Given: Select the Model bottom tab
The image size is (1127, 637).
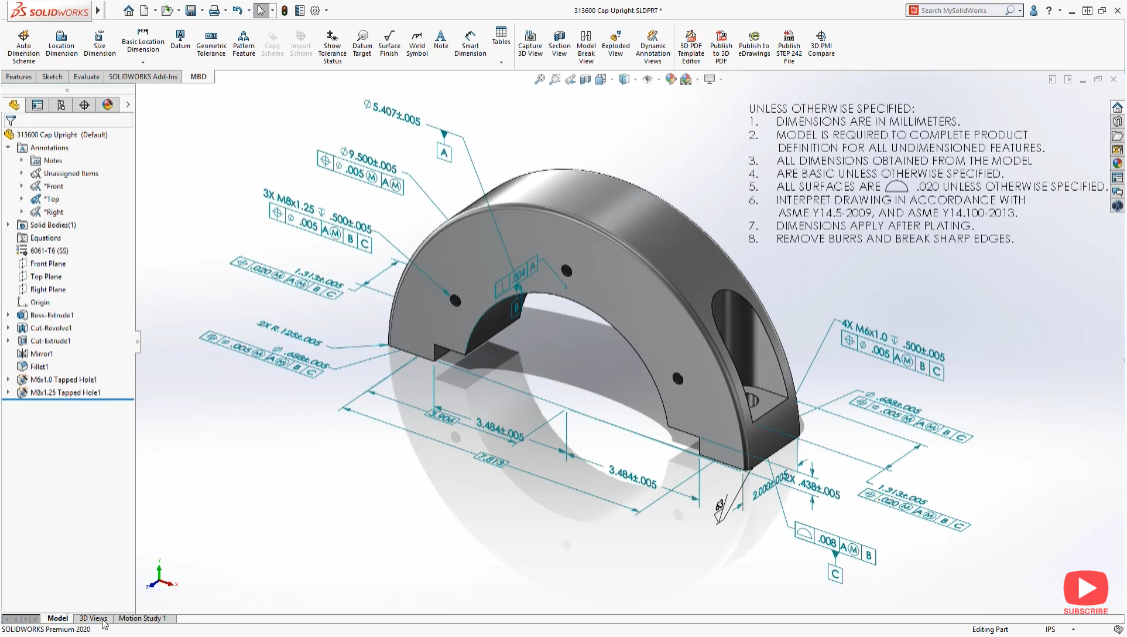Looking at the screenshot, I should (58, 618).
